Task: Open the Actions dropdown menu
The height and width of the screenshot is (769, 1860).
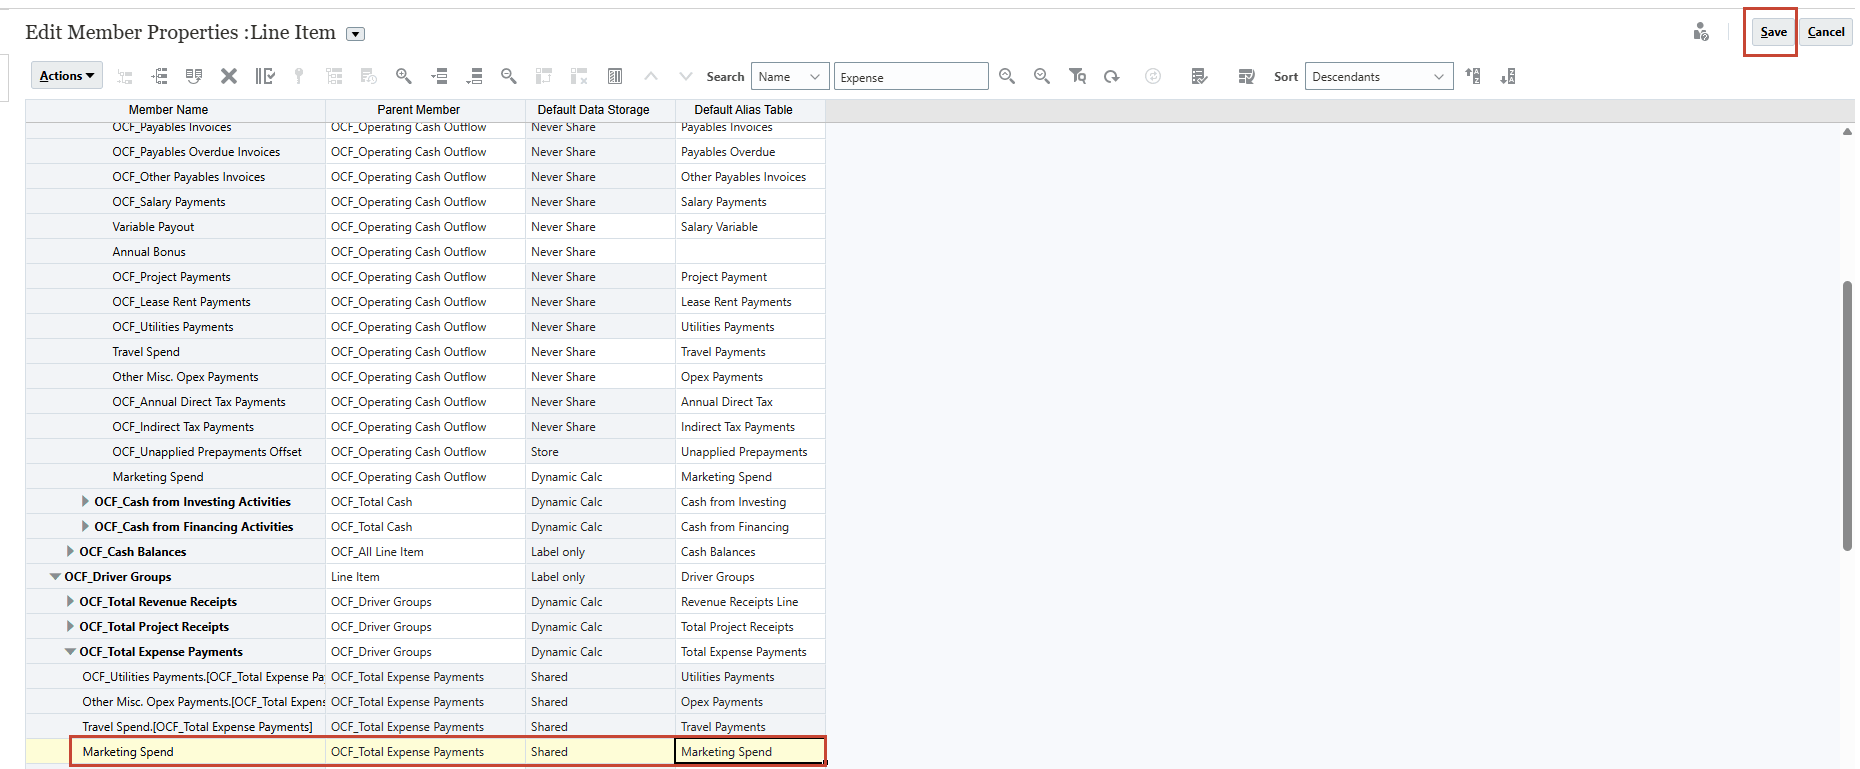Action: click(67, 76)
